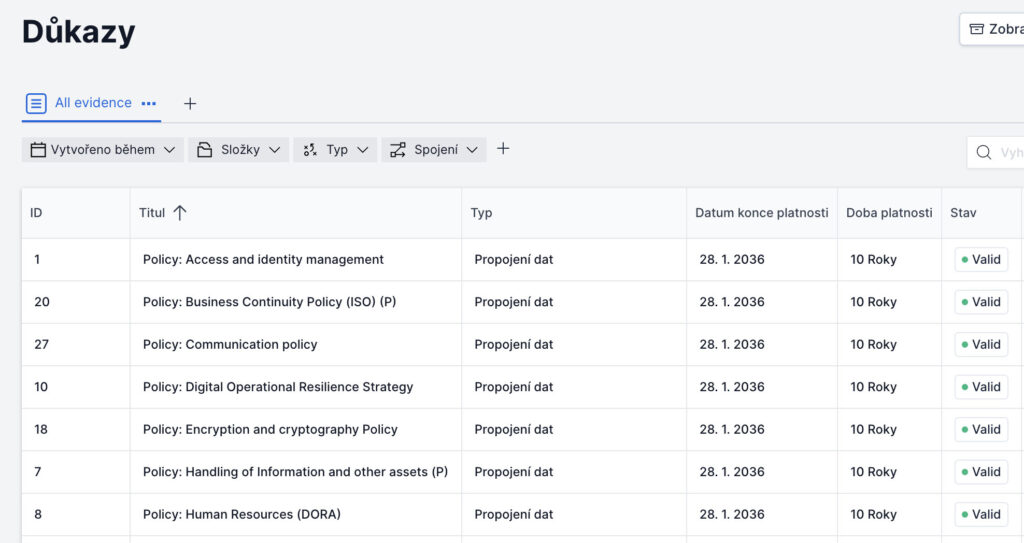Sort by Datum konce platnosti column
The width and height of the screenshot is (1024, 543).
tap(761, 212)
